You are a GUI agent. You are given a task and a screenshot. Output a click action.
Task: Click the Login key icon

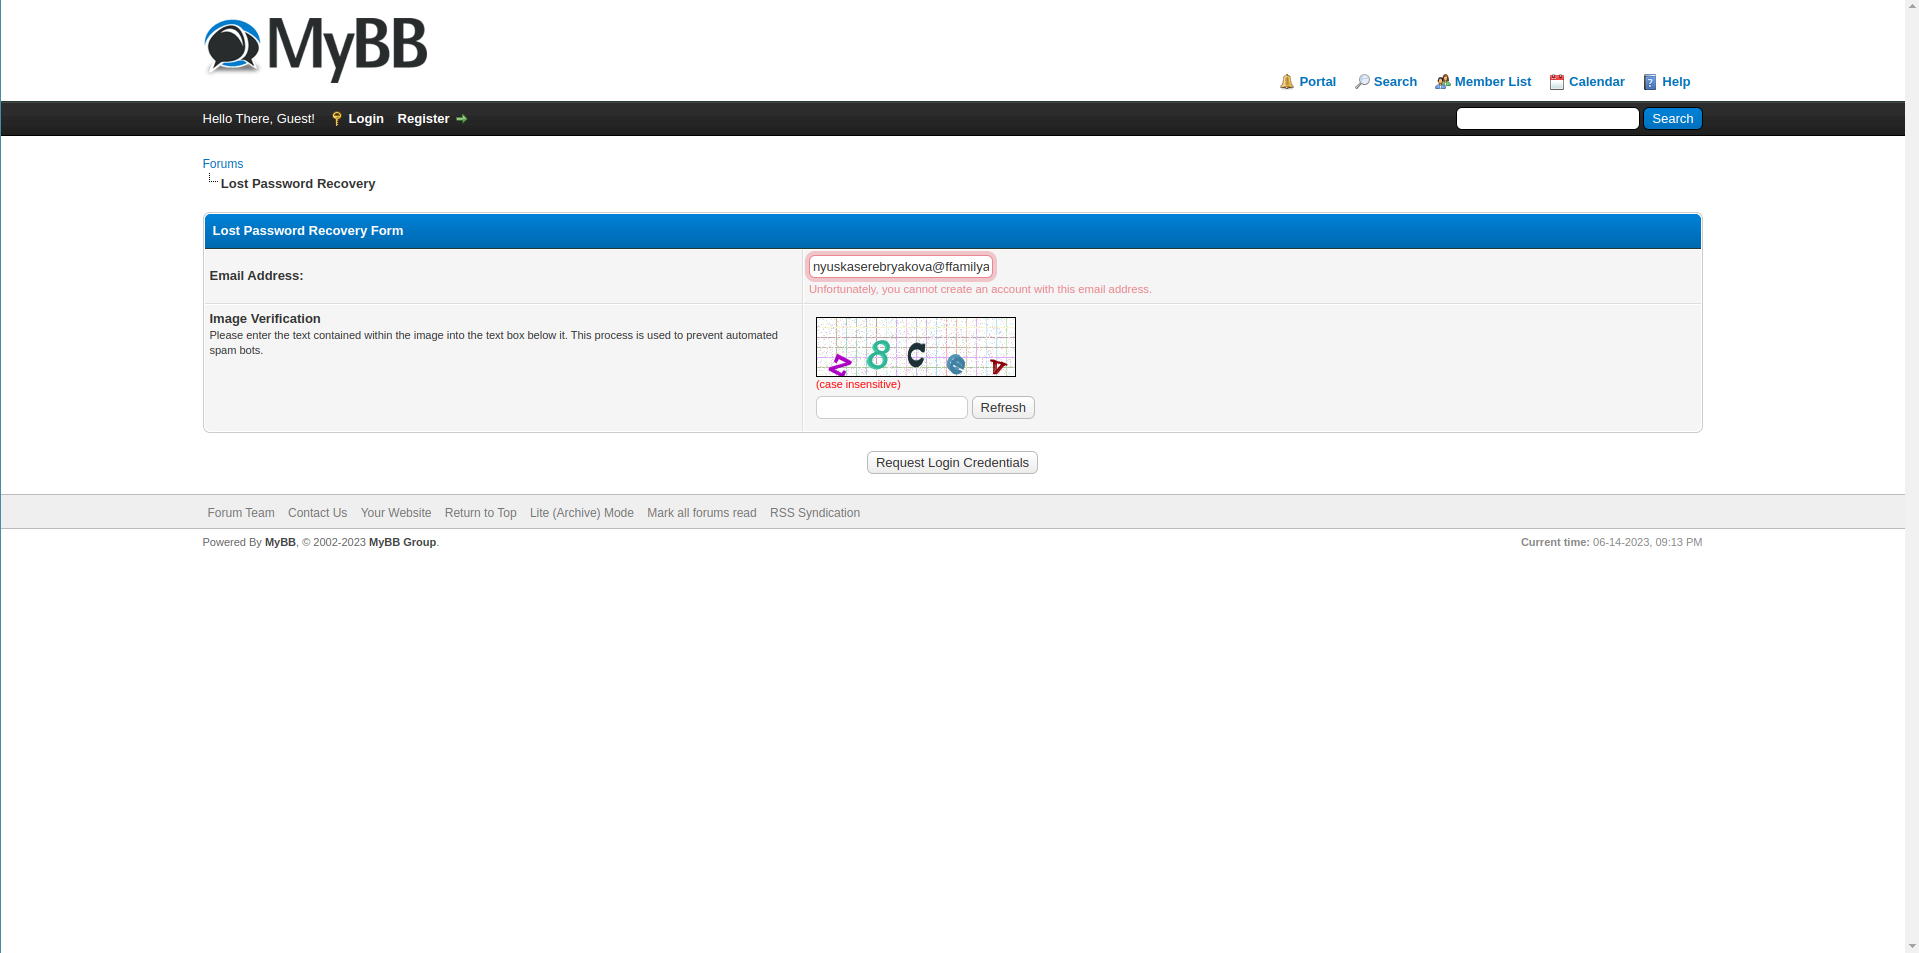click(337, 119)
